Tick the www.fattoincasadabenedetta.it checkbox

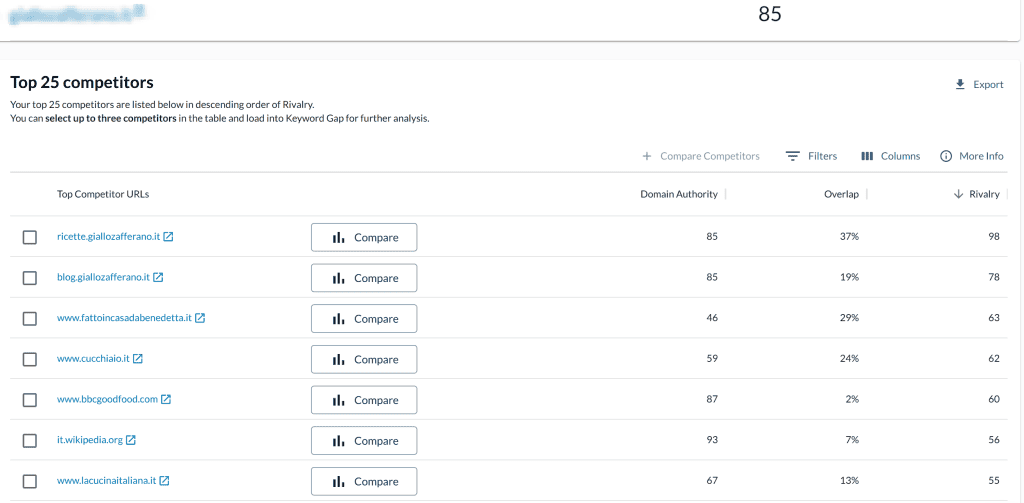pos(29,318)
